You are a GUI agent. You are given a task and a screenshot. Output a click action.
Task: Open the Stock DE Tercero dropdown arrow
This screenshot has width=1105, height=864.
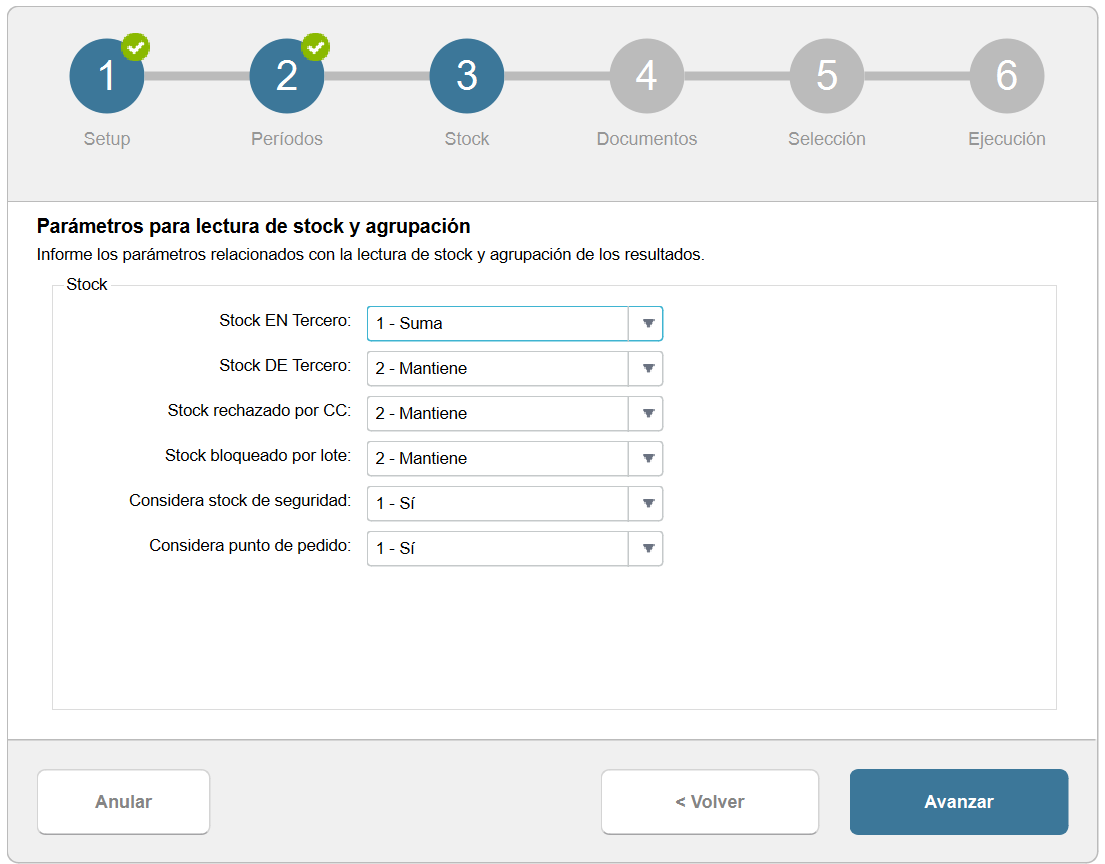coord(646,369)
